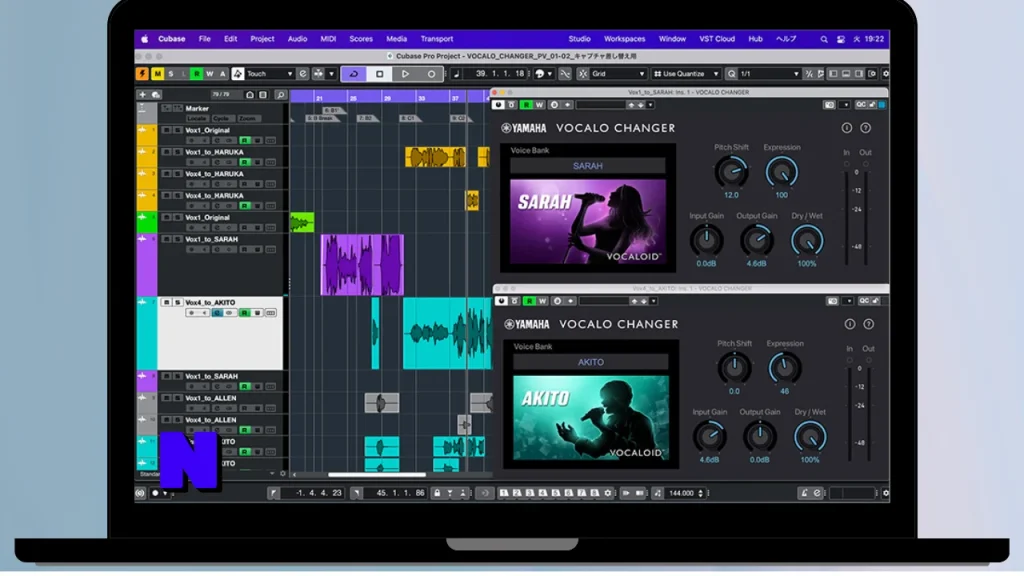Click the Pitch Shift knob in SARAH plugin
Viewport: 1024px width, 576px height.
tap(731, 172)
